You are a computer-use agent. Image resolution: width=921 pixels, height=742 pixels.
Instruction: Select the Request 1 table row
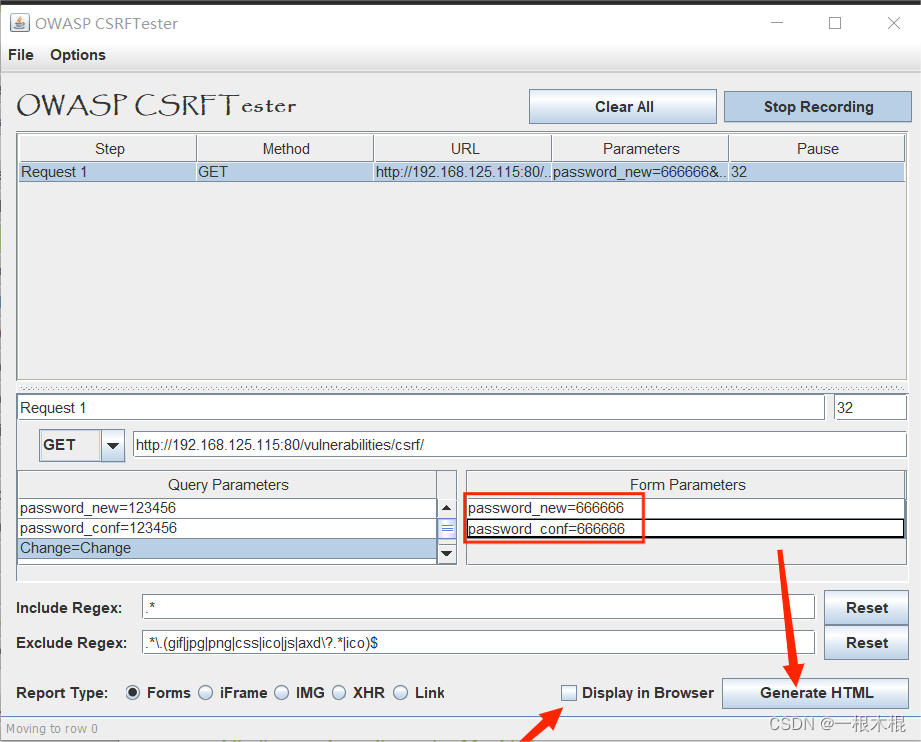[x=462, y=172]
